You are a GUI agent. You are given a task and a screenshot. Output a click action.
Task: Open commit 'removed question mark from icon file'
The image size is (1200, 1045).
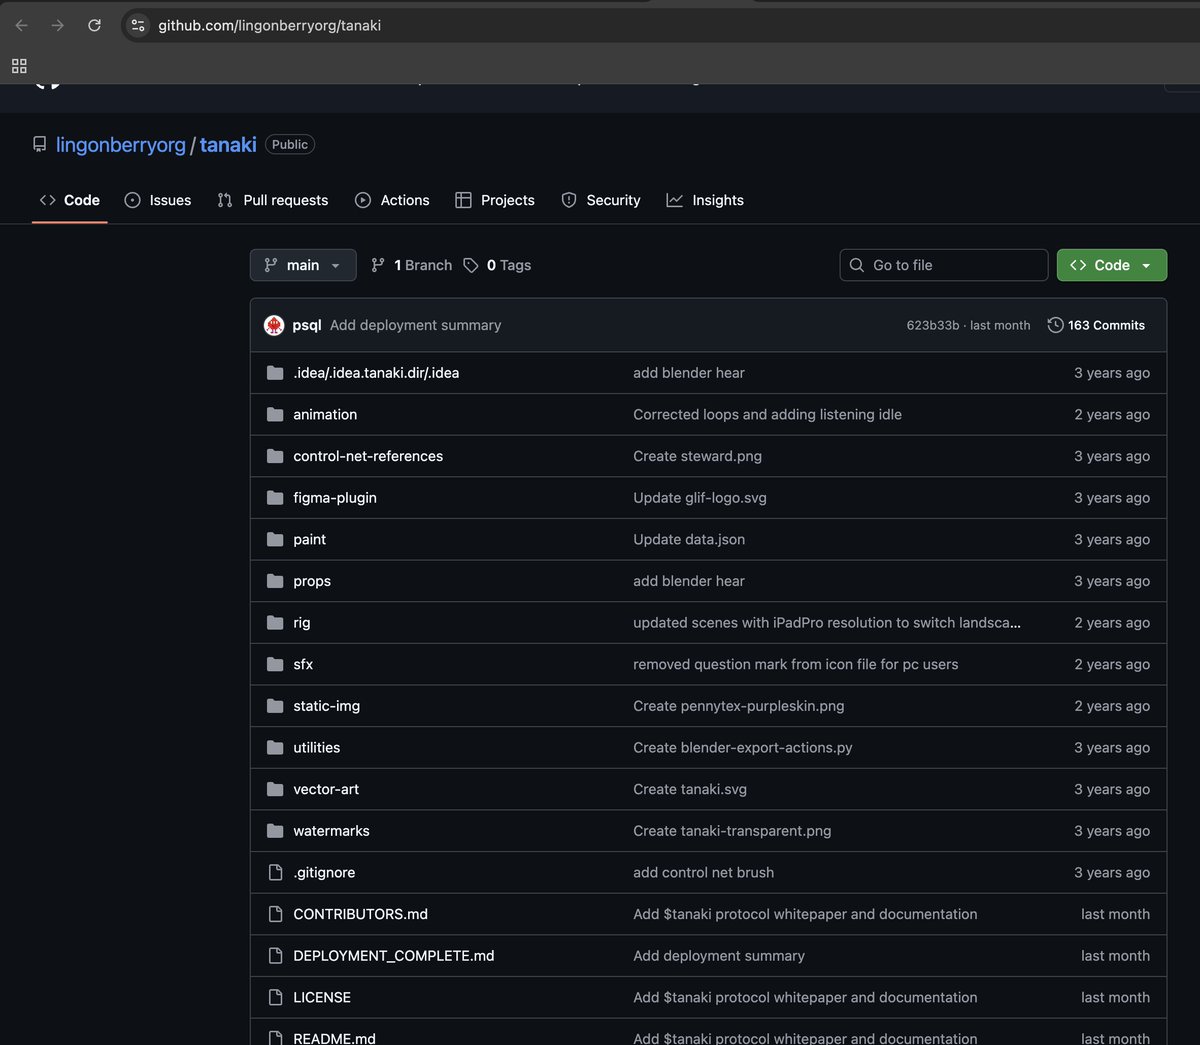(x=795, y=664)
